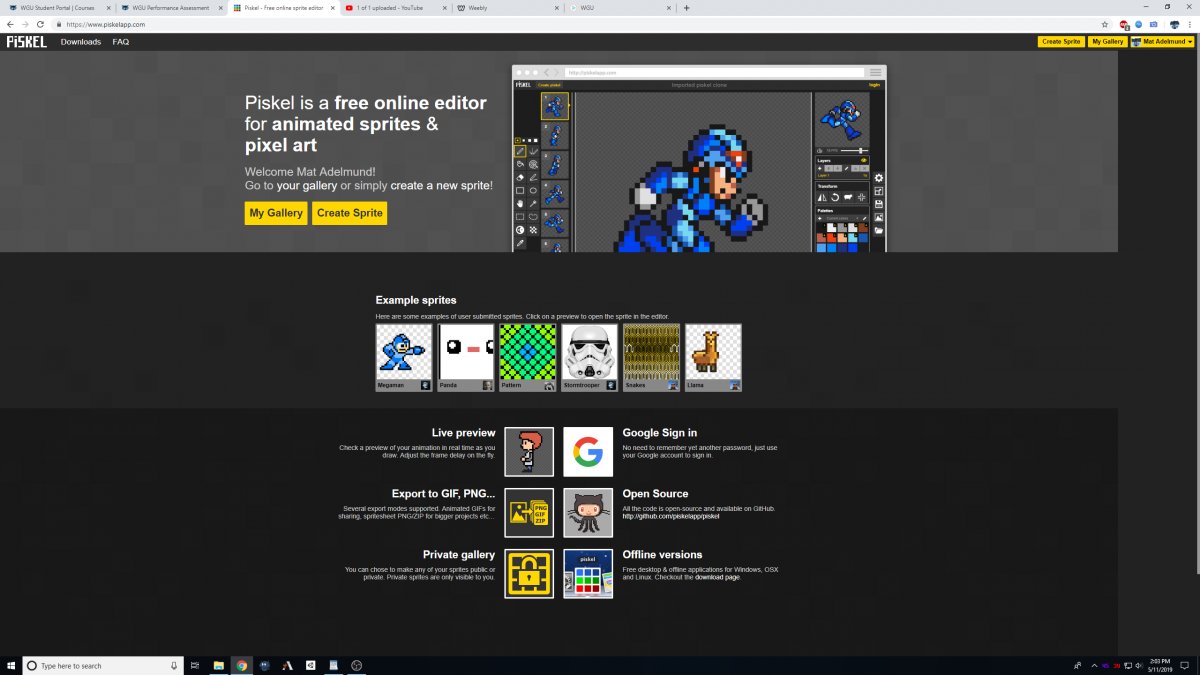Open the Downloads page from the header
This screenshot has width=1200, height=675.
click(x=81, y=42)
